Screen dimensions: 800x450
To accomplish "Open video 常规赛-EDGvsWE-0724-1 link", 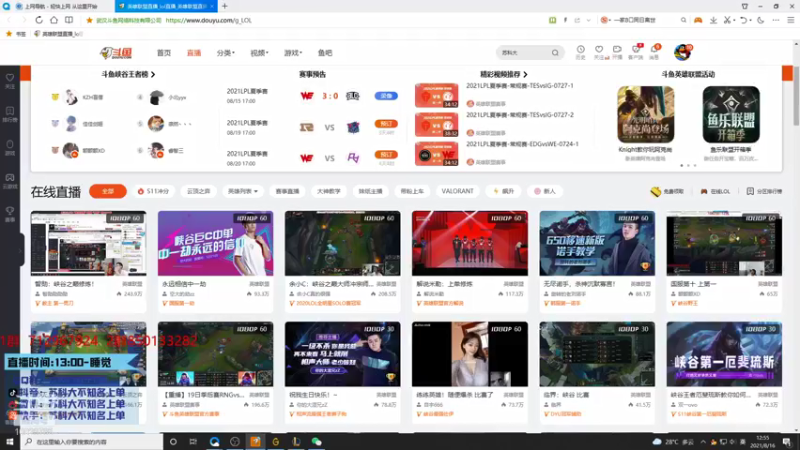I will [522, 144].
